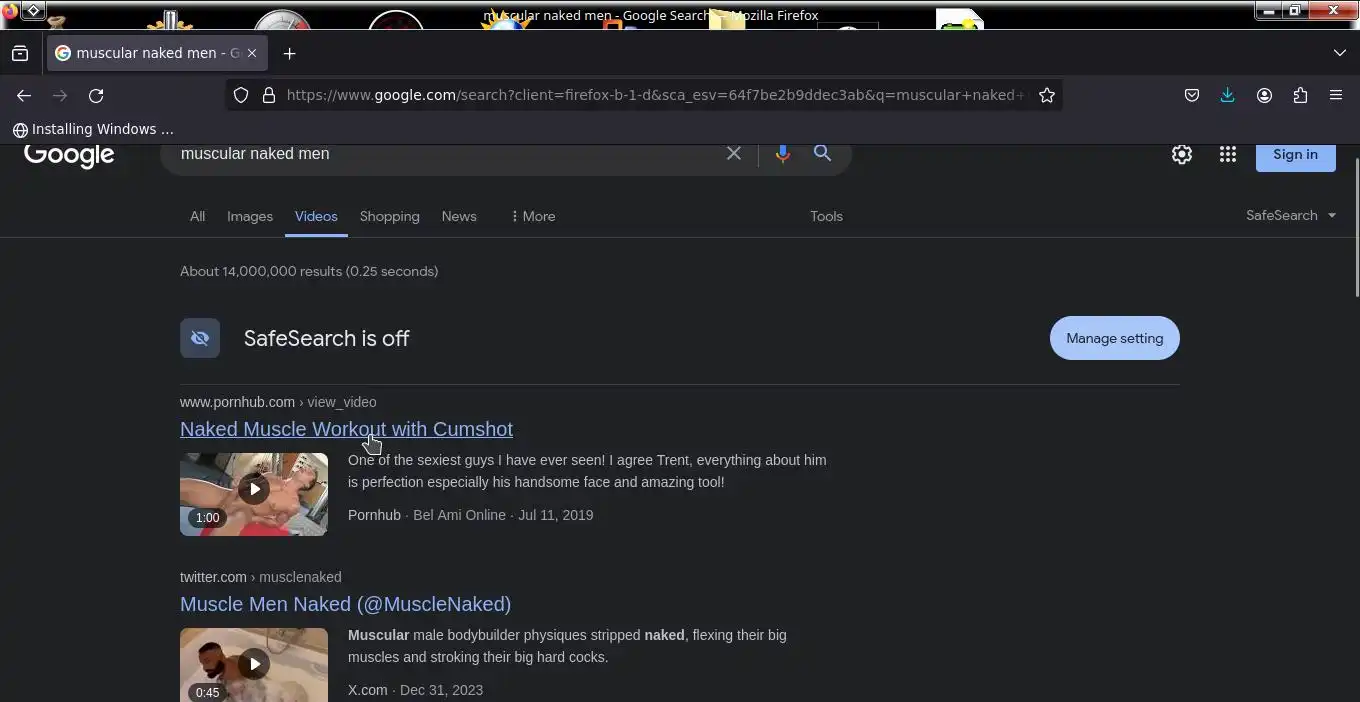This screenshot has width=1360, height=702.
Task: Open Firefox View from the tab bar
Action: click(20, 53)
